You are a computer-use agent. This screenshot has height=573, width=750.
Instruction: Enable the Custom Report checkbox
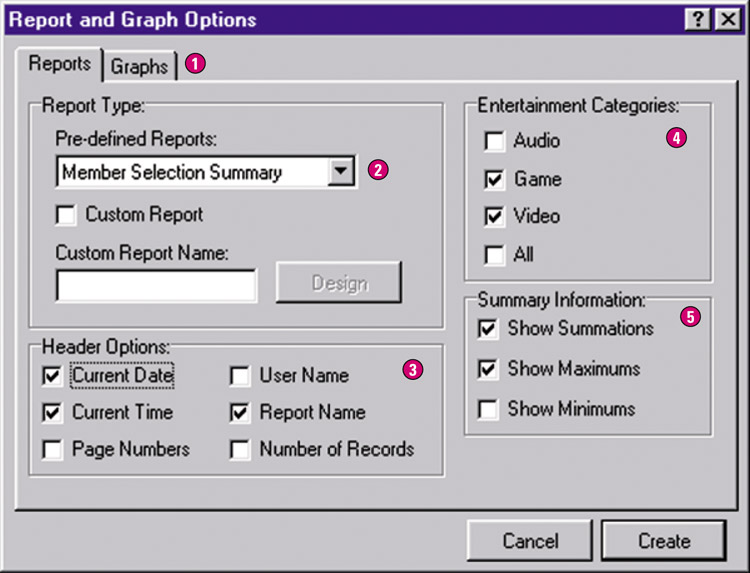[67, 215]
